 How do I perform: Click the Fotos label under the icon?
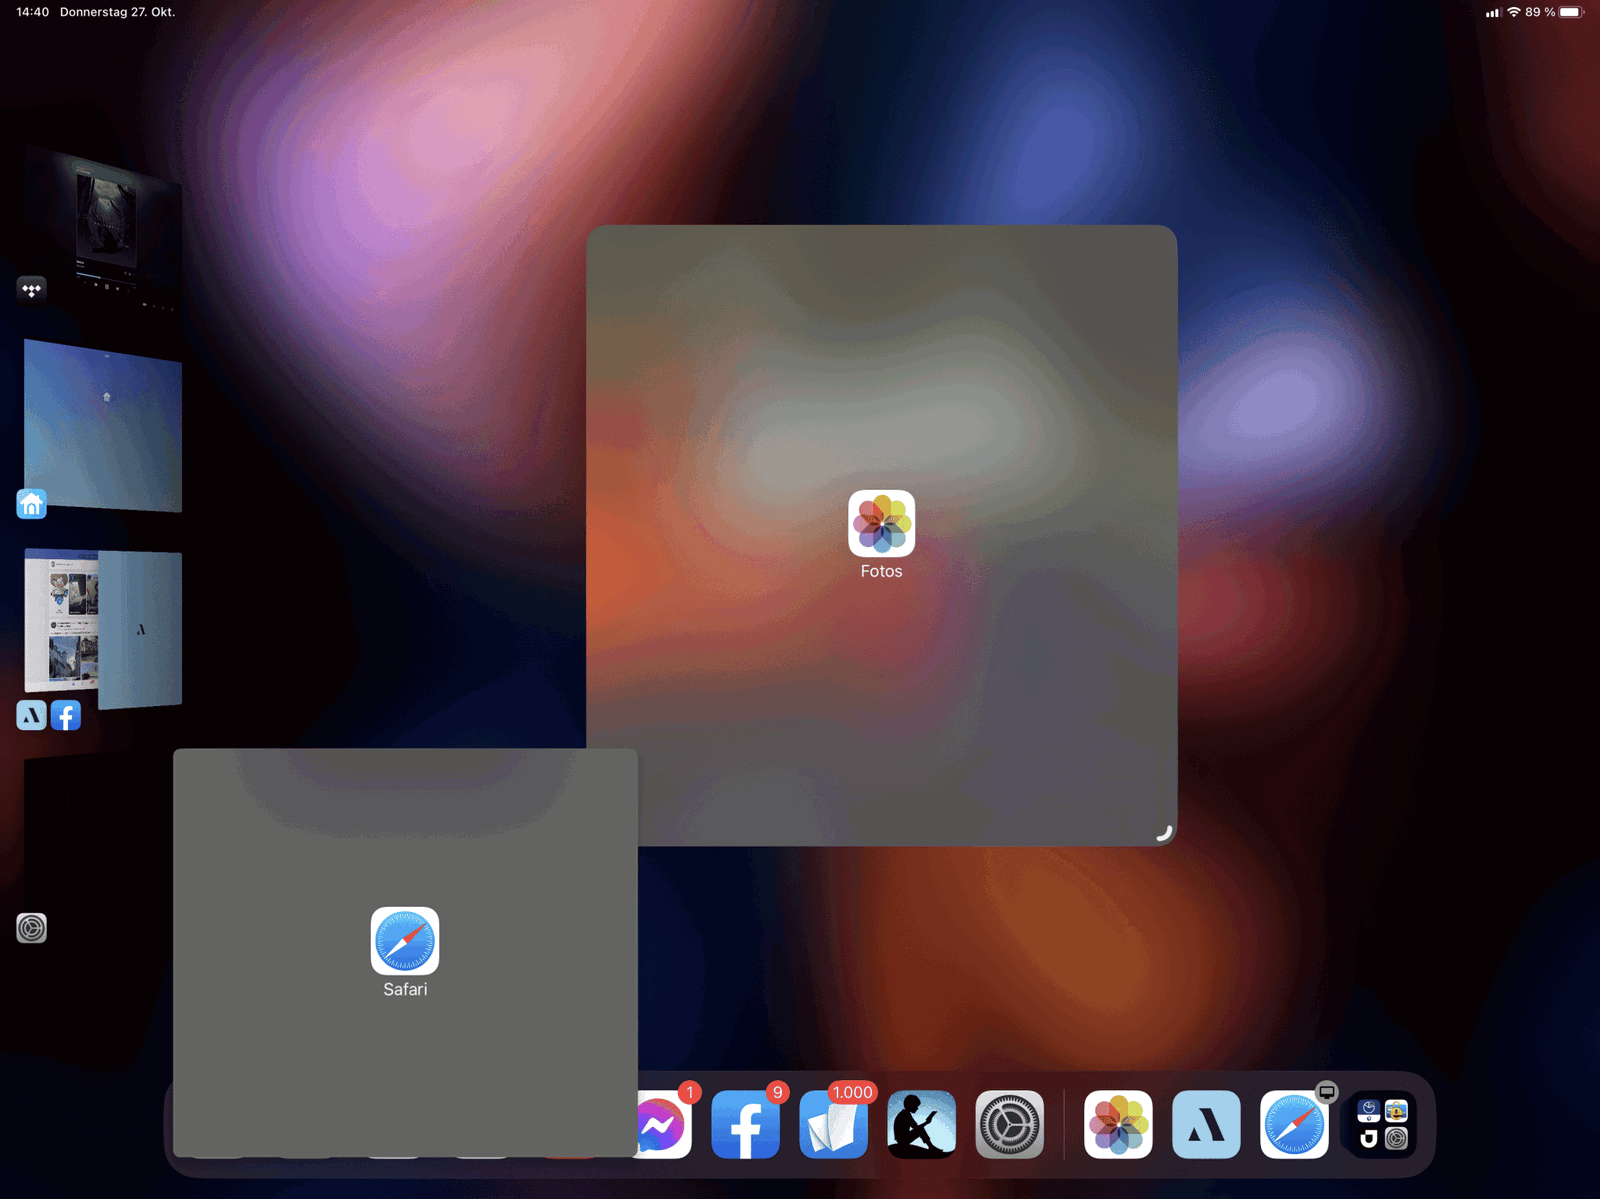[x=881, y=571]
